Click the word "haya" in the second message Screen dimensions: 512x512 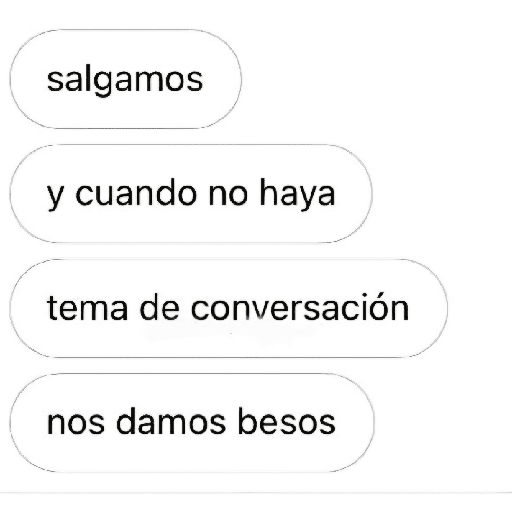[297, 195]
